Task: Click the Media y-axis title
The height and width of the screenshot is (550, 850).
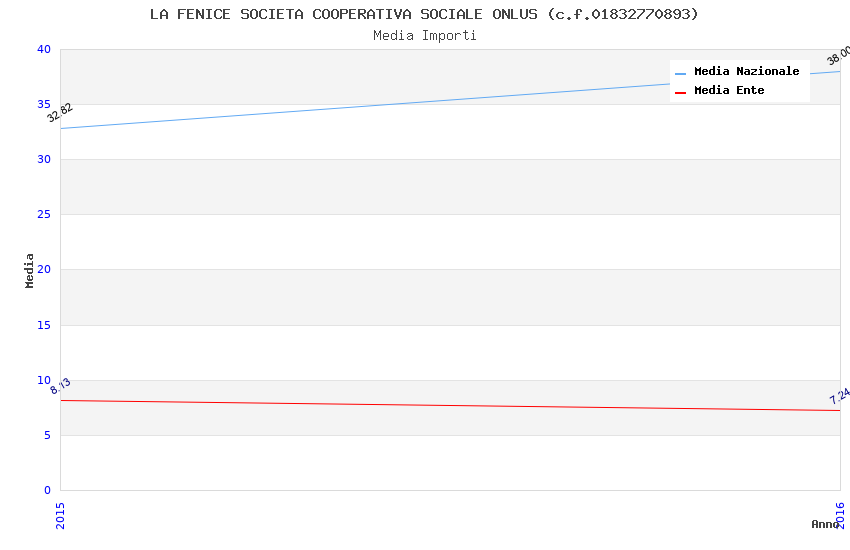Action: (29, 270)
